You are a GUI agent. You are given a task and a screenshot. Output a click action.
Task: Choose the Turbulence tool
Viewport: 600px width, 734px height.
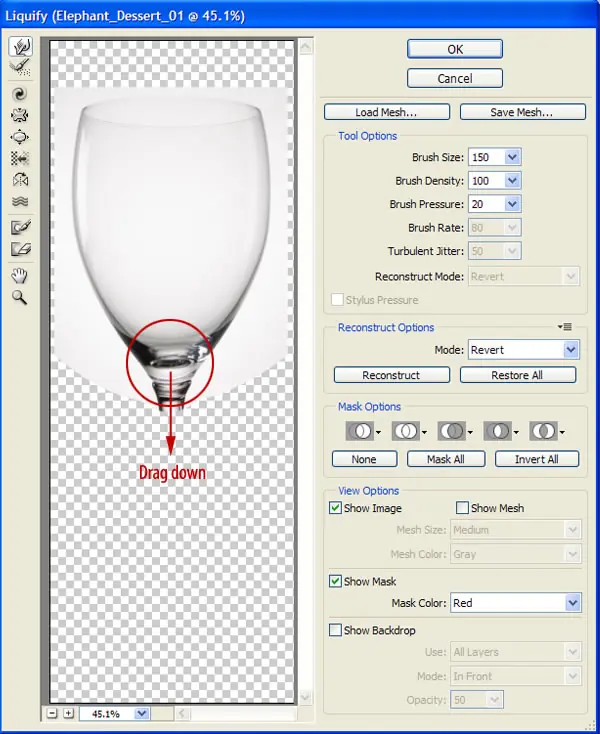[x=20, y=202]
